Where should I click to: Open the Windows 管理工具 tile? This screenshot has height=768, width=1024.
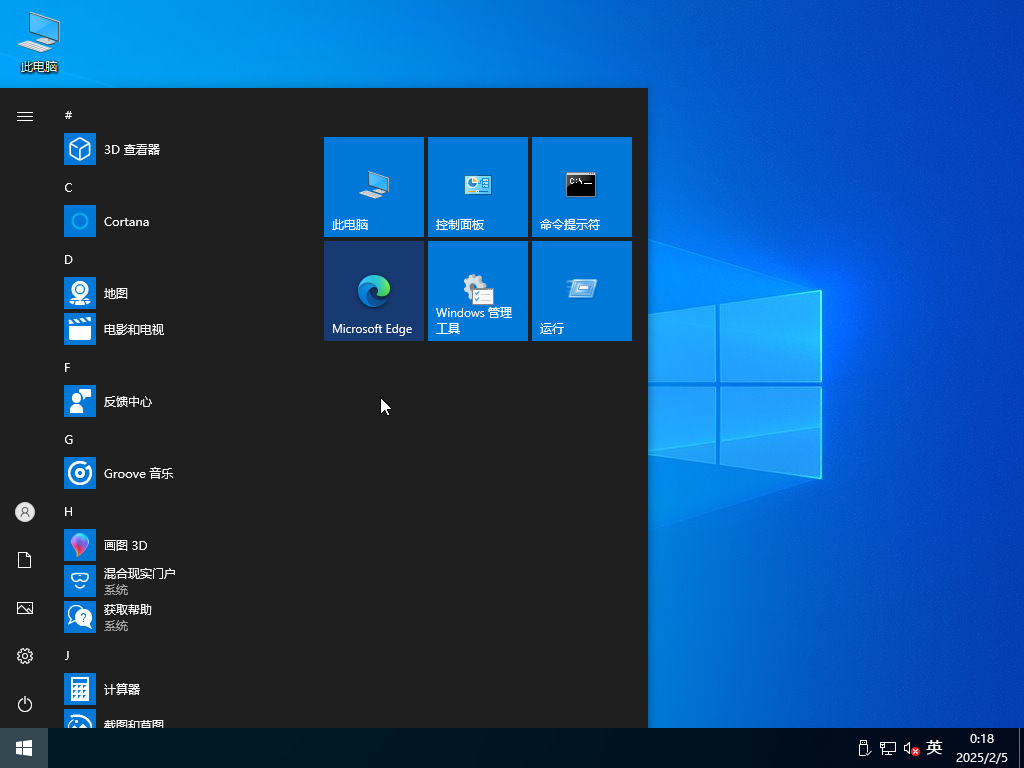click(477, 291)
